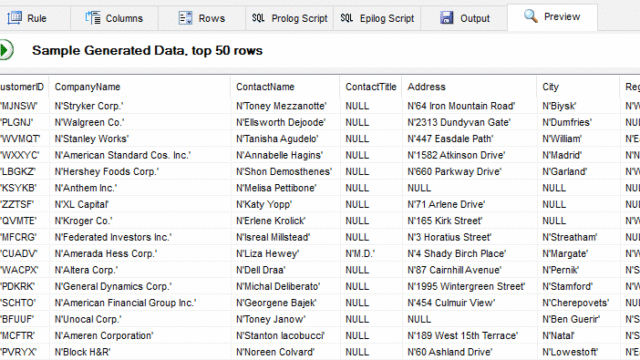Click the Rows tab icon
This screenshot has width=640, height=360.
(x=185, y=18)
